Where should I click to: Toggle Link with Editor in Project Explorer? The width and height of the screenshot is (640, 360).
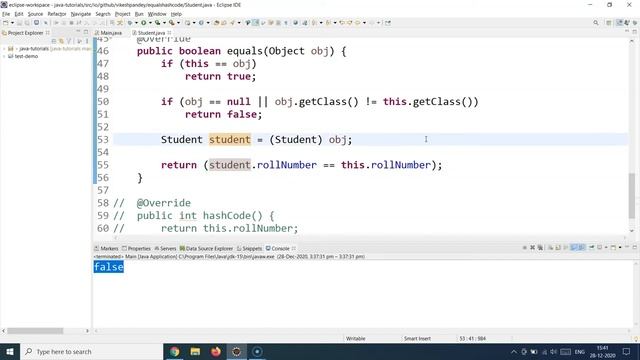(61, 41)
